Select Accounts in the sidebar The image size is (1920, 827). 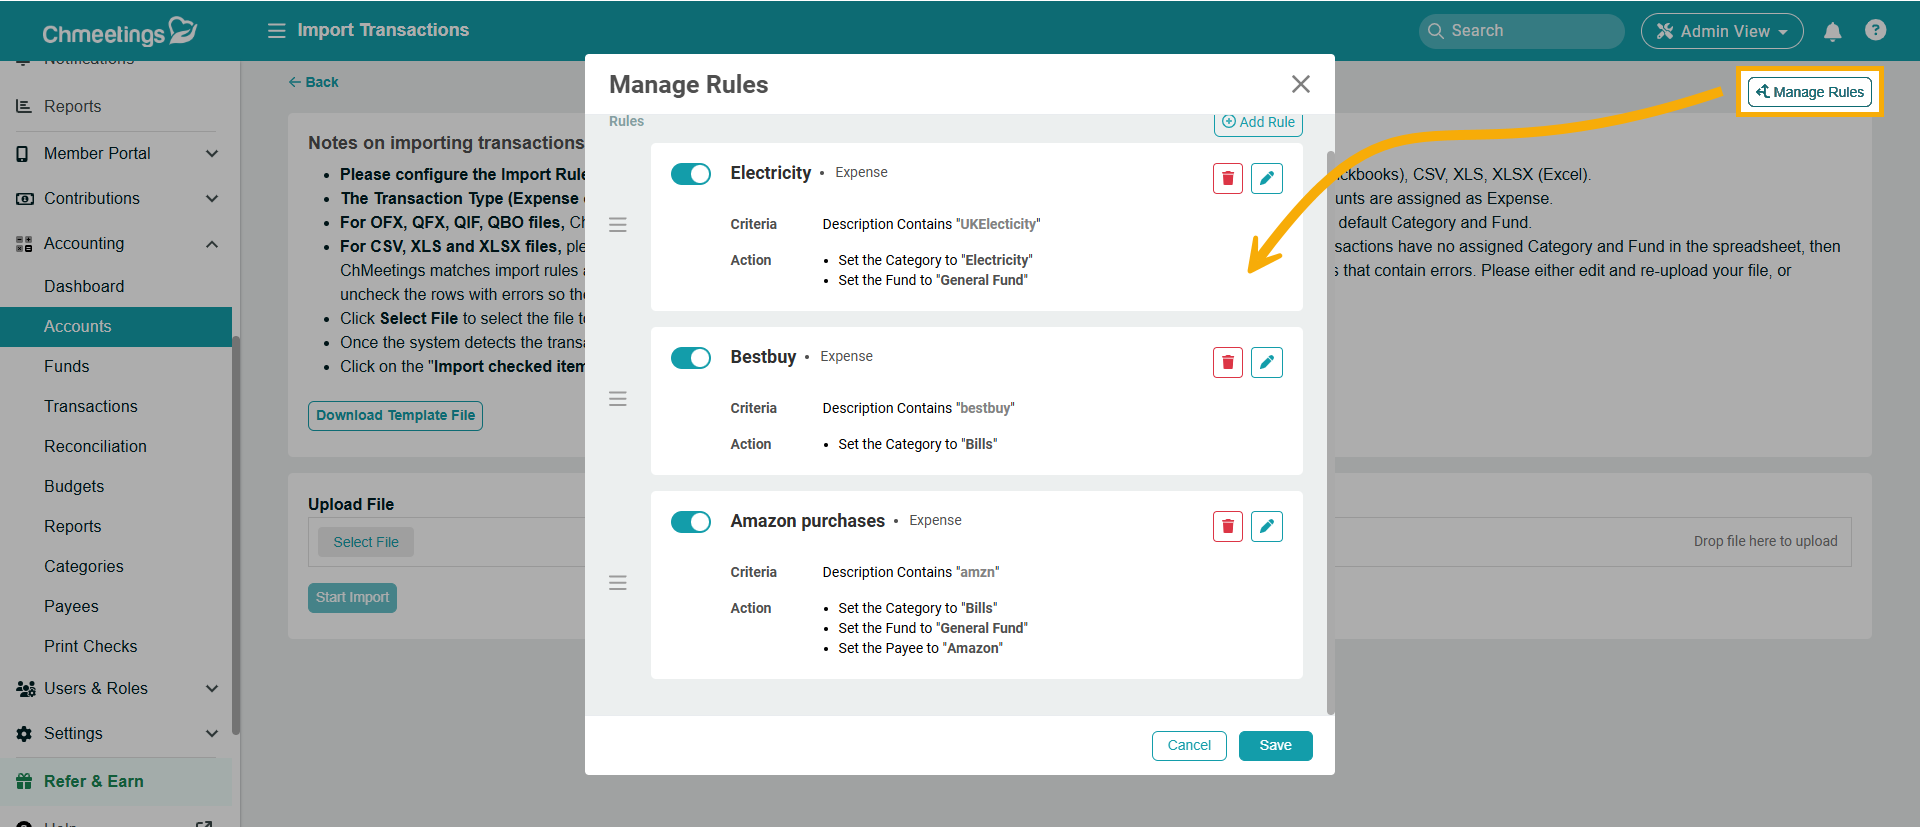tap(116, 326)
